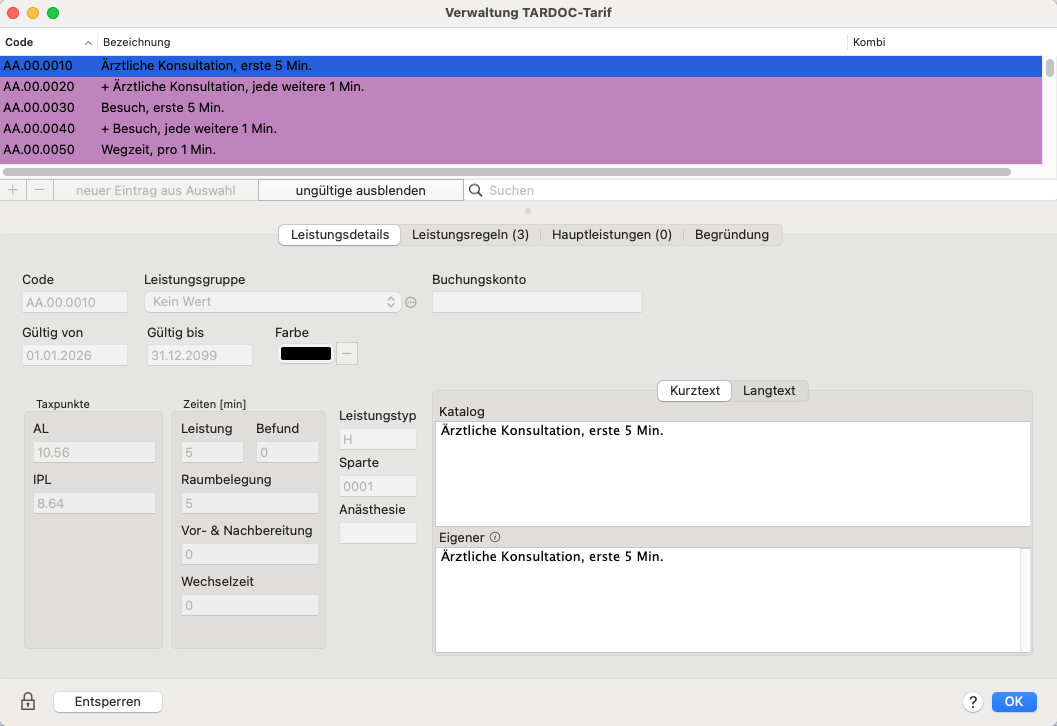1057x726 pixels.
Task: Open the Leistungsregeln (3) tab
Action: 470,235
